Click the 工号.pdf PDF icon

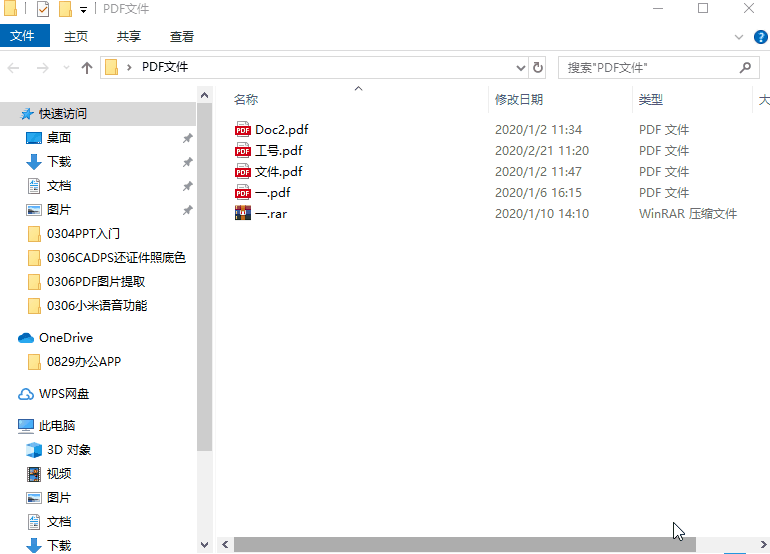[243, 151]
